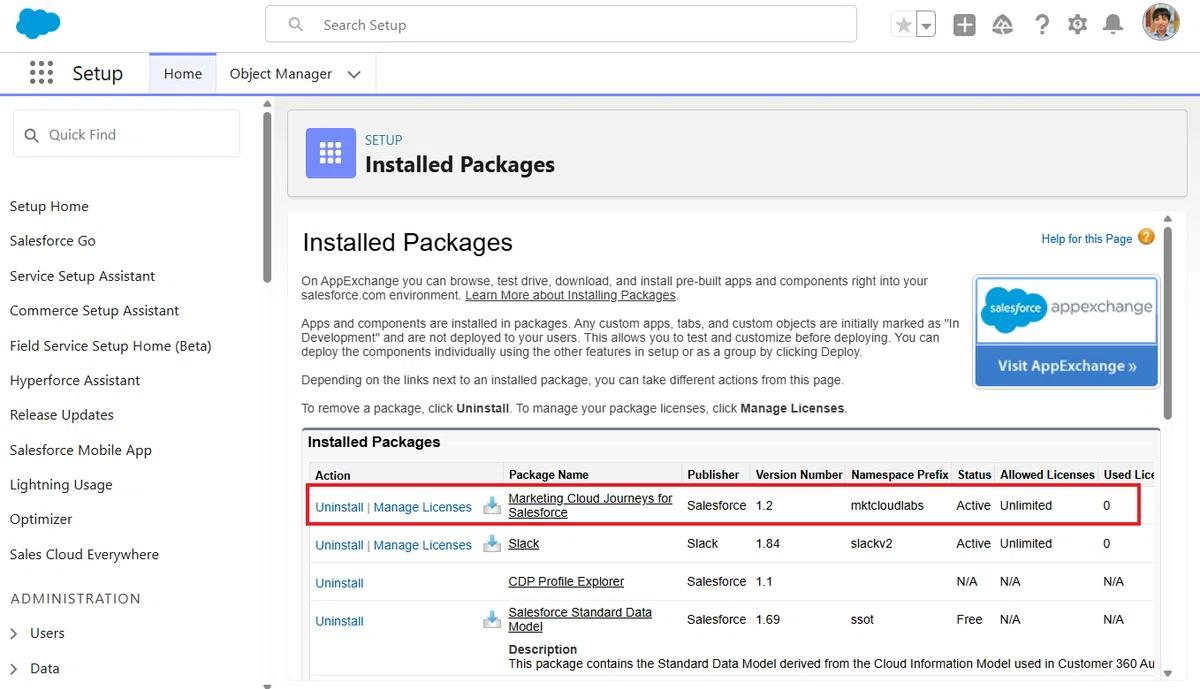Click the main content vertical scrollbar
The image size is (1200, 689).
[1167, 321]
